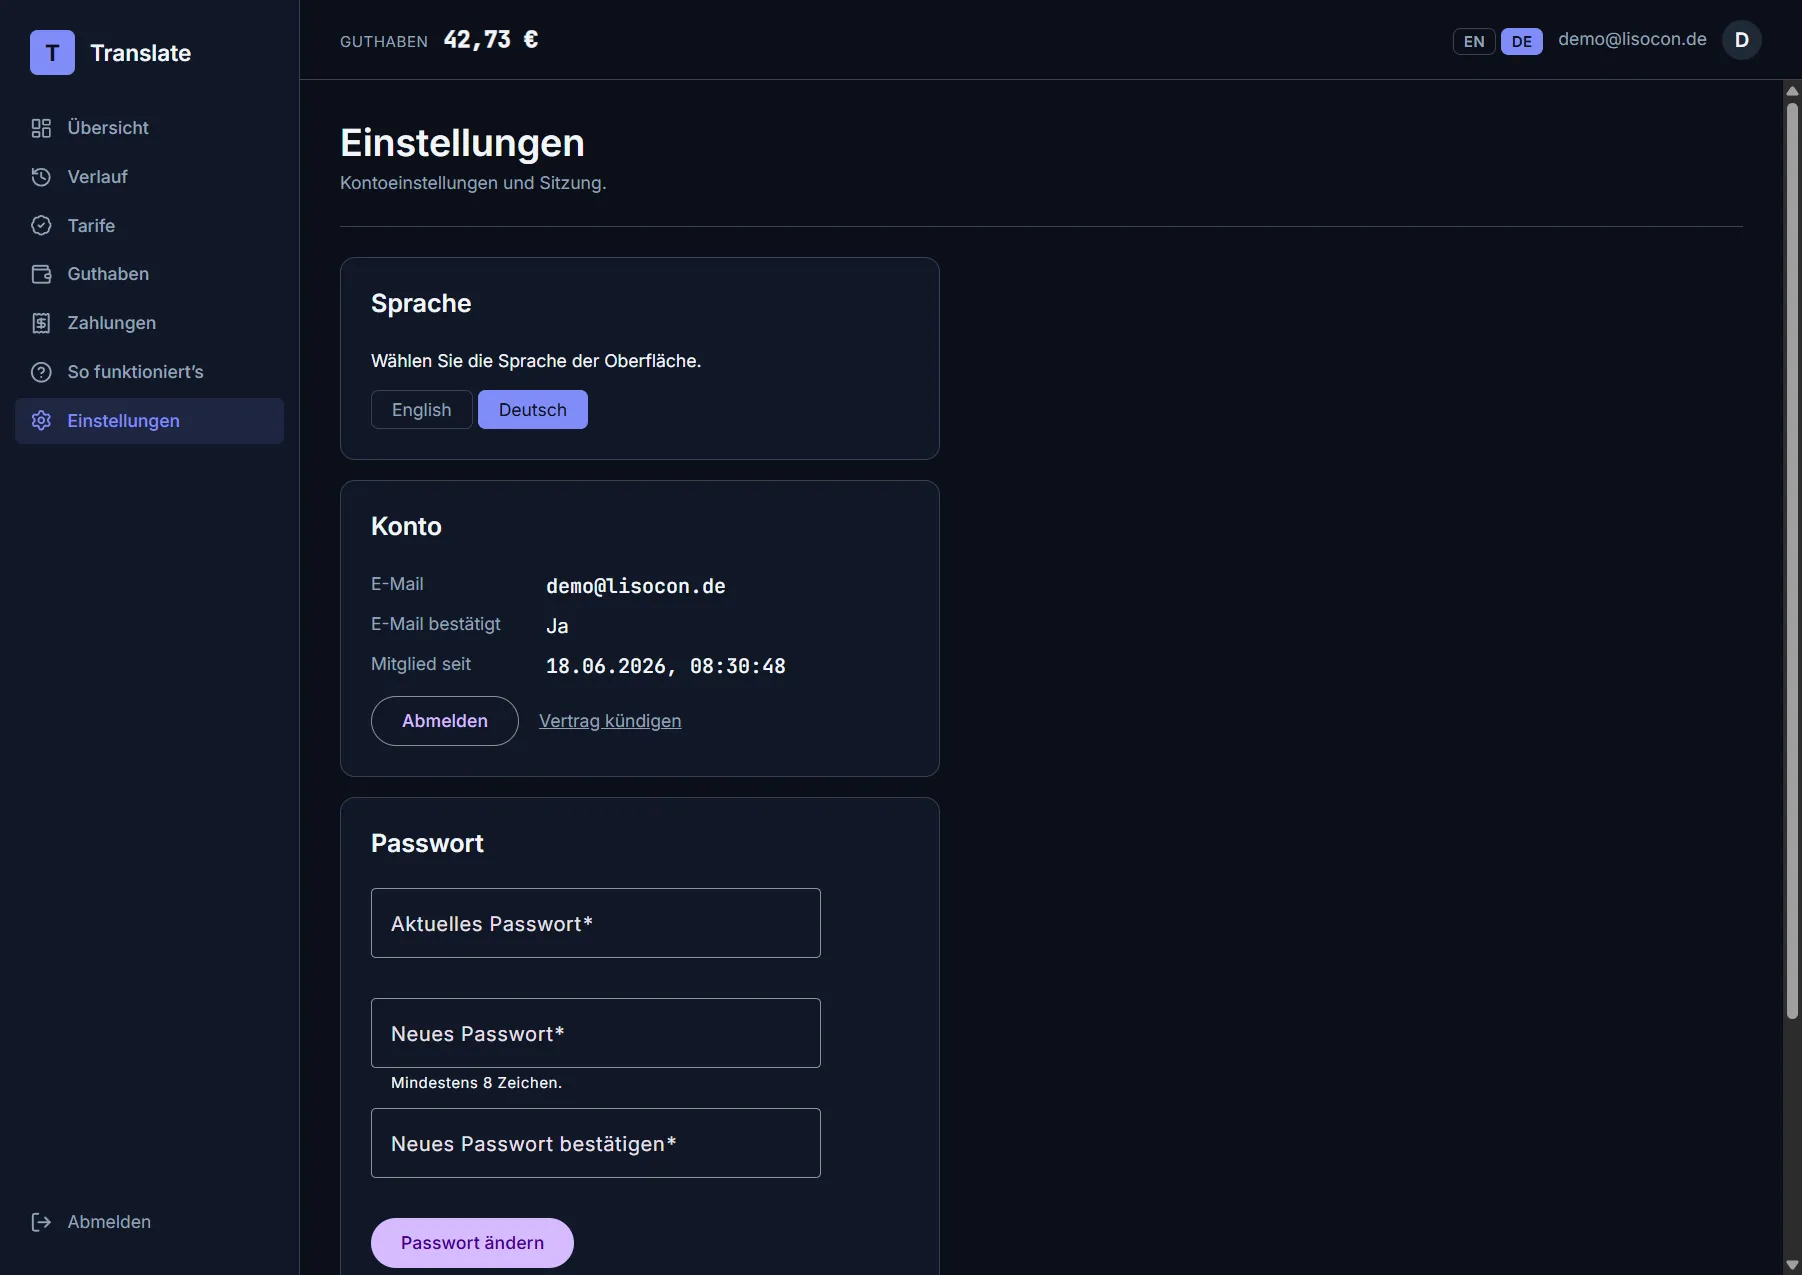Open the Tarife section
The height and width of the screenshot is (1275, 1802).
pyautogui.click(x=150, y=226)
